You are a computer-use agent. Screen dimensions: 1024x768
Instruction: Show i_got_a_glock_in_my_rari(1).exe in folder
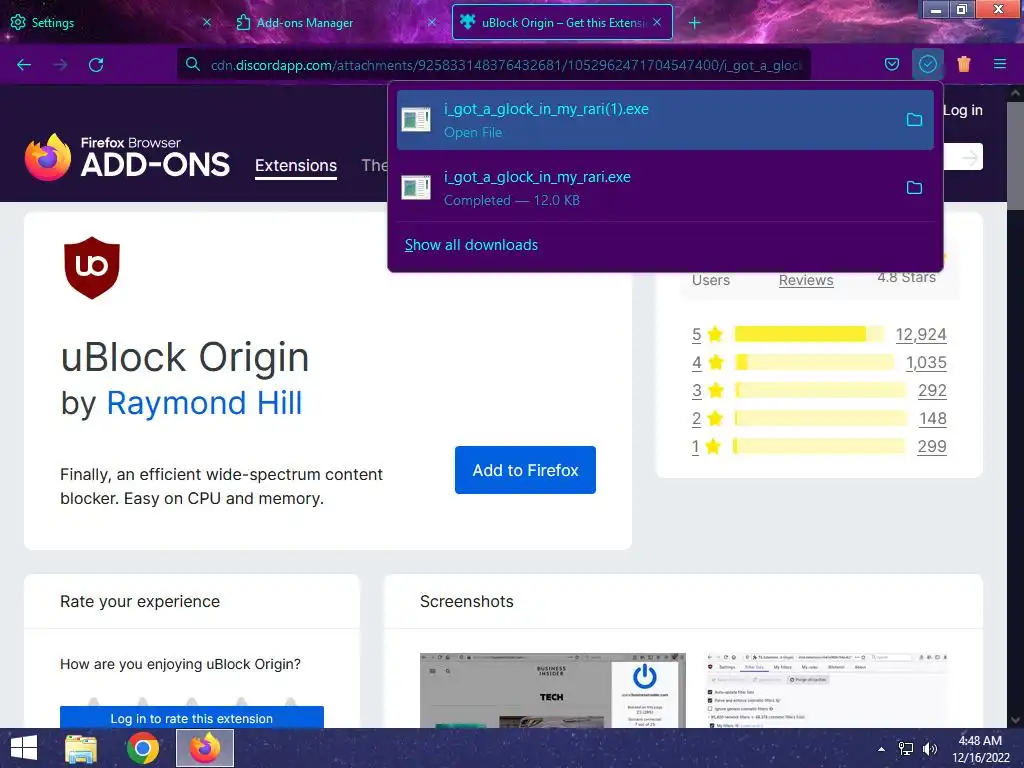point(914,120)
